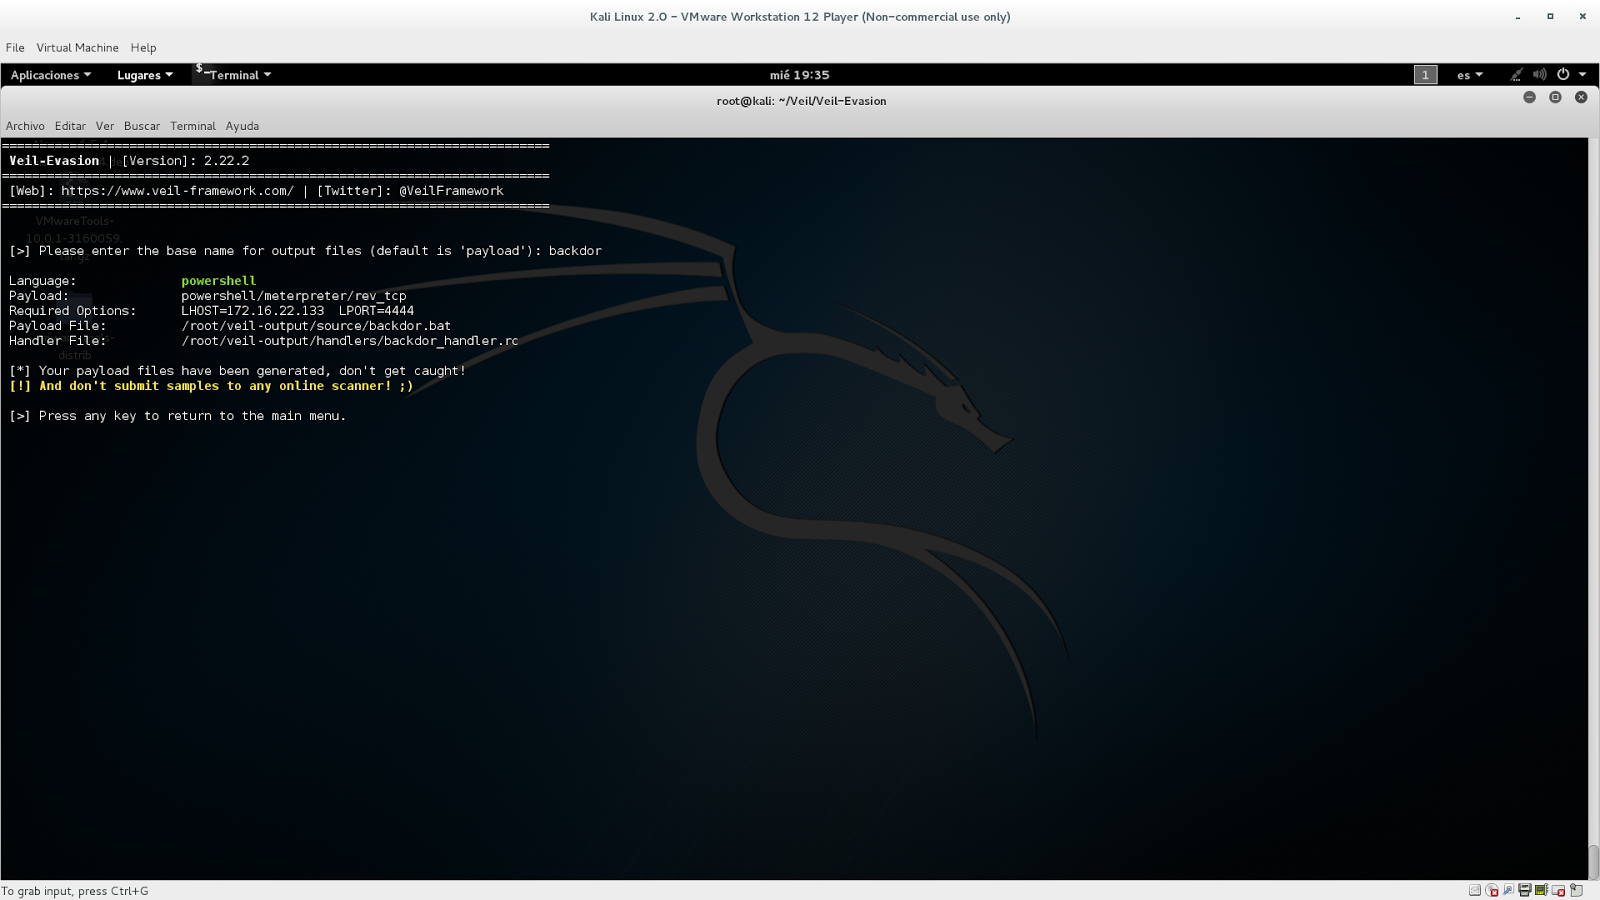Click the 'Veil-Evasion' heading text
This screenshot has height=900, width=1600.
tap(54, 161)
